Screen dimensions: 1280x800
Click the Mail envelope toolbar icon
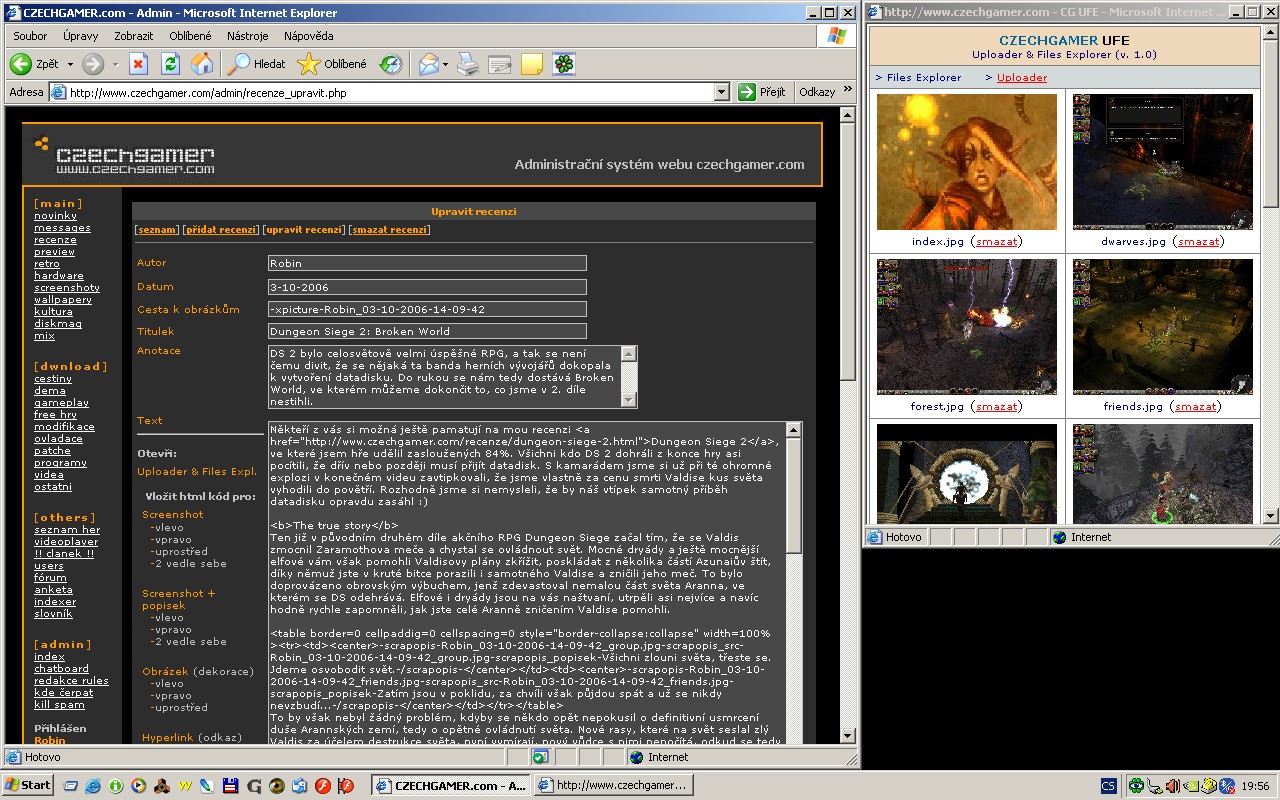428,64
